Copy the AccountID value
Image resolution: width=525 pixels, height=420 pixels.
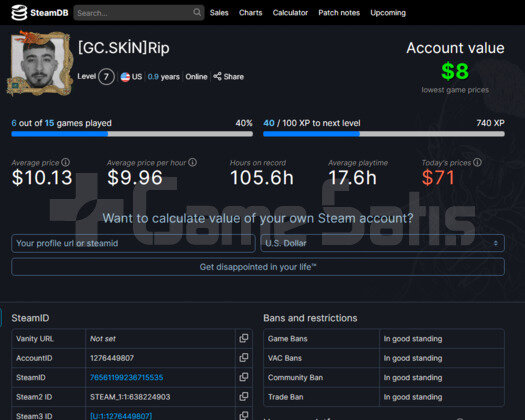pos(244,358)
